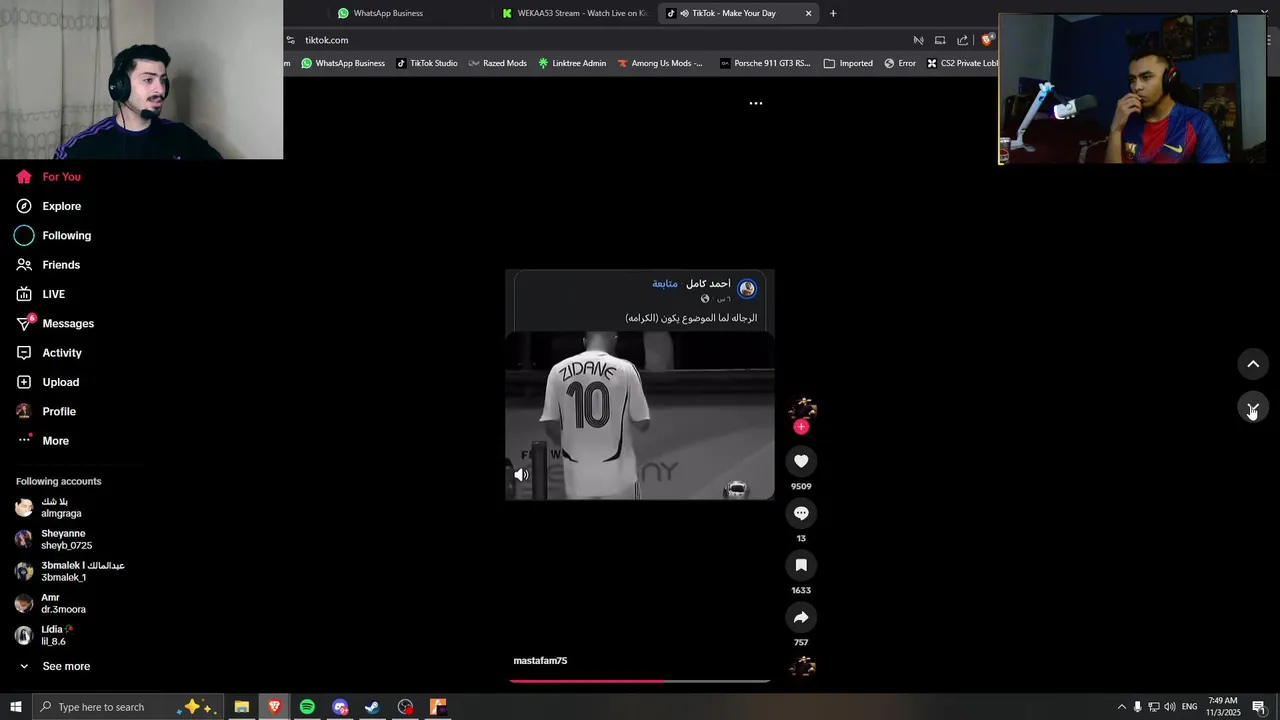Bookmark the video to favorites
This screenshot has height=720, width=1280.
point(801,565)
